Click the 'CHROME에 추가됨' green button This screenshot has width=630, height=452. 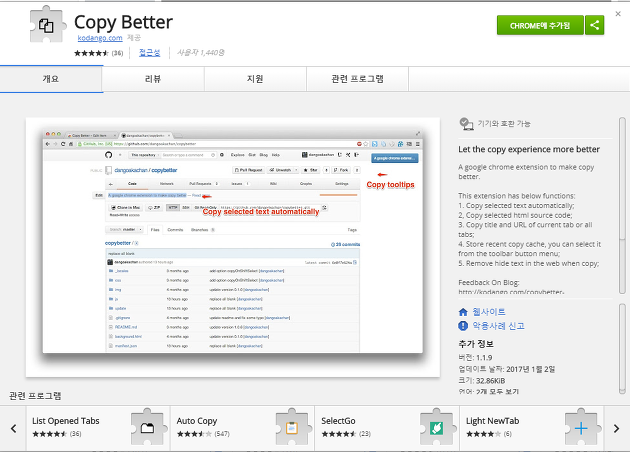[x=540, y=25]
